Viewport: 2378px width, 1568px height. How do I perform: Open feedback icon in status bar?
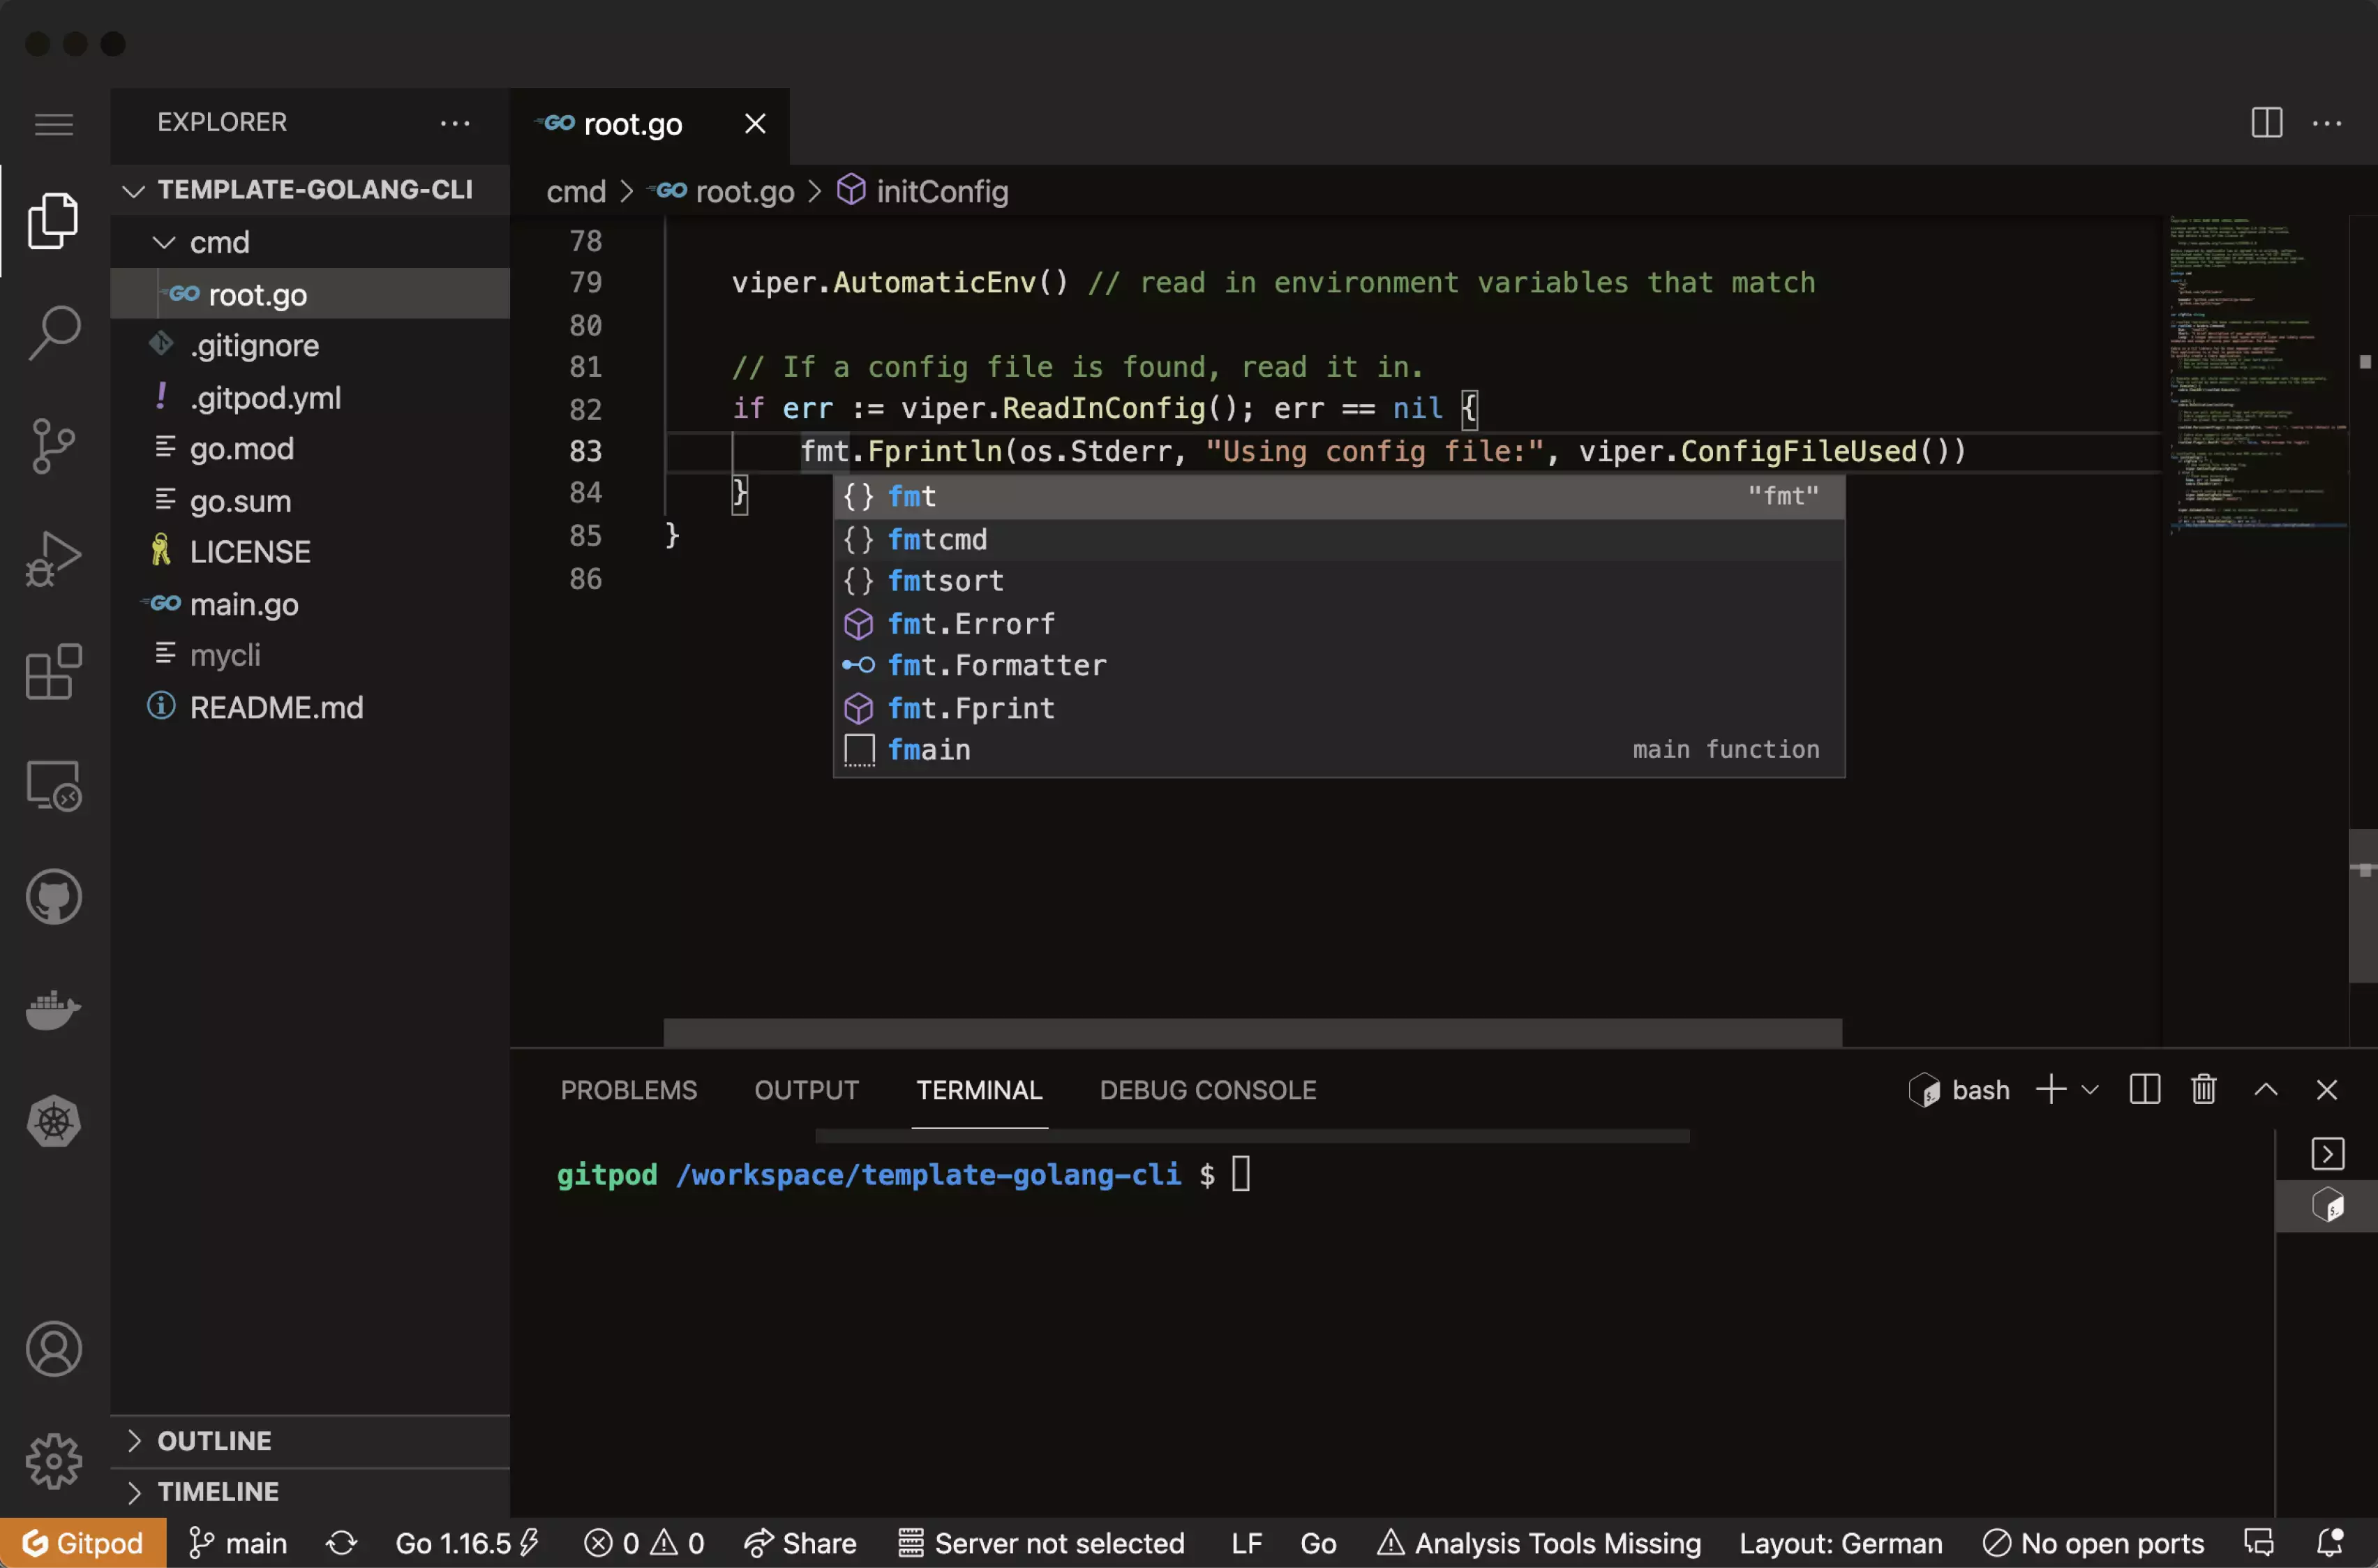(x=2259, y=1543)
